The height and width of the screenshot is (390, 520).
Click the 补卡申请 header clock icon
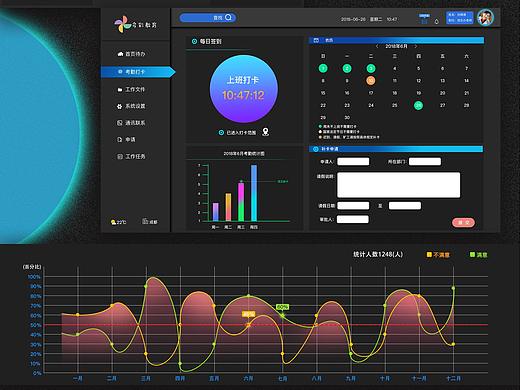pos(315,149)
